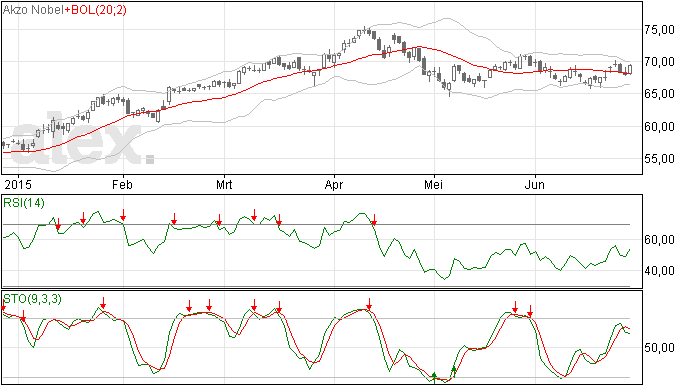Click the Apr date axis label
This screenshot has width=690, height=387.
[334, 184]
